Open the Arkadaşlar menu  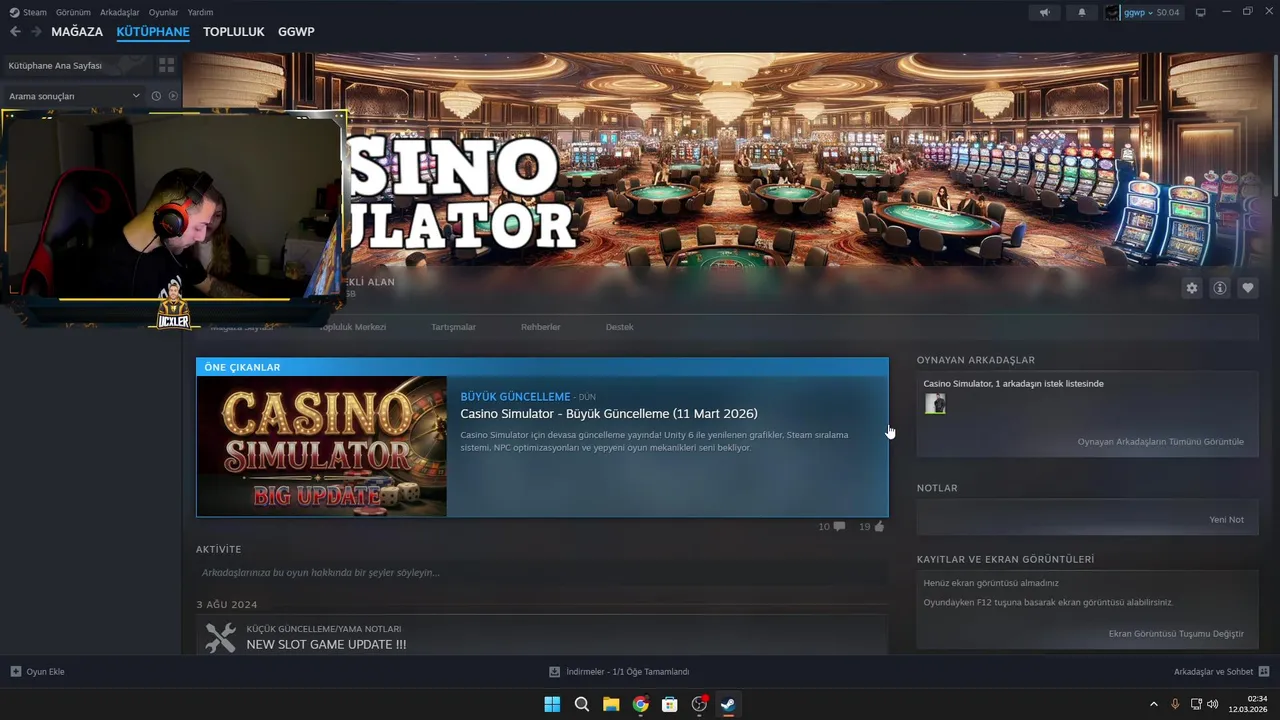120,12
